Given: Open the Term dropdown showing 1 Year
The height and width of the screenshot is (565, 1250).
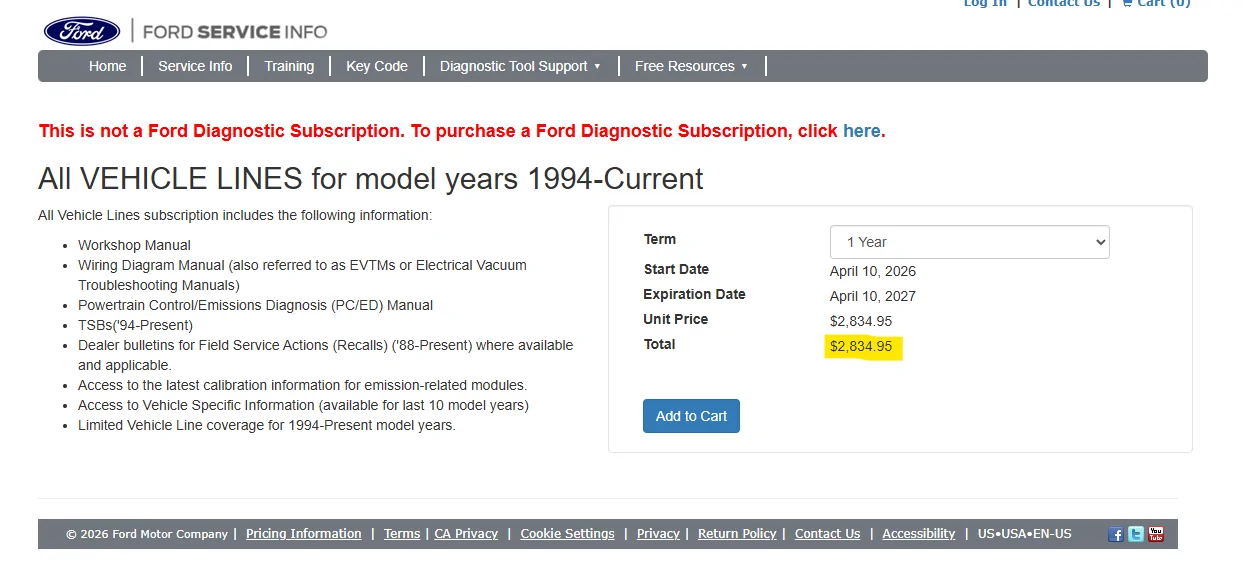Looking at the screenshot, I should pyautogui.click(x=969, y=242).
